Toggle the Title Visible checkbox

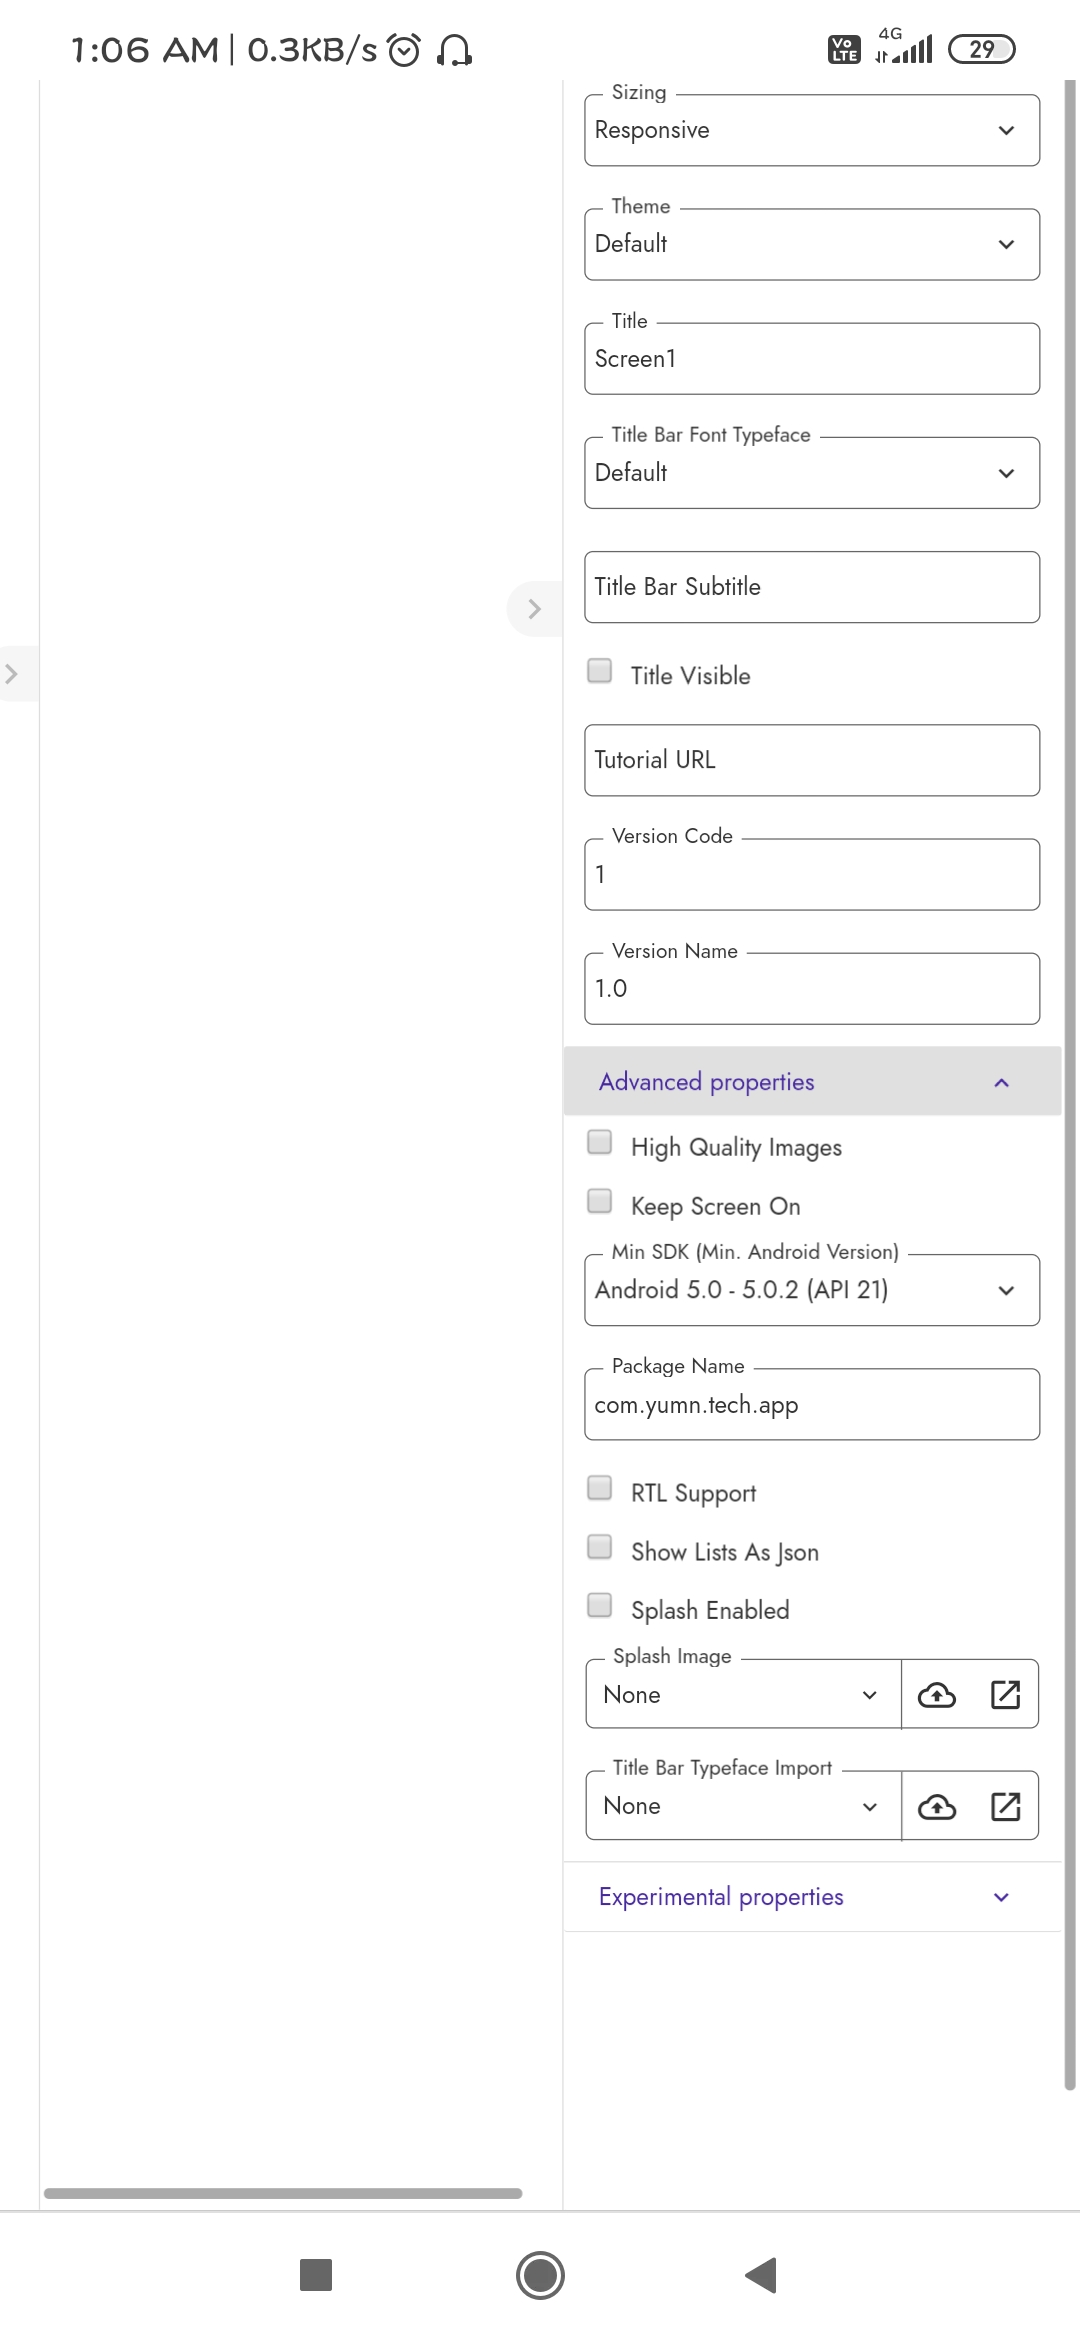(600, 671)
